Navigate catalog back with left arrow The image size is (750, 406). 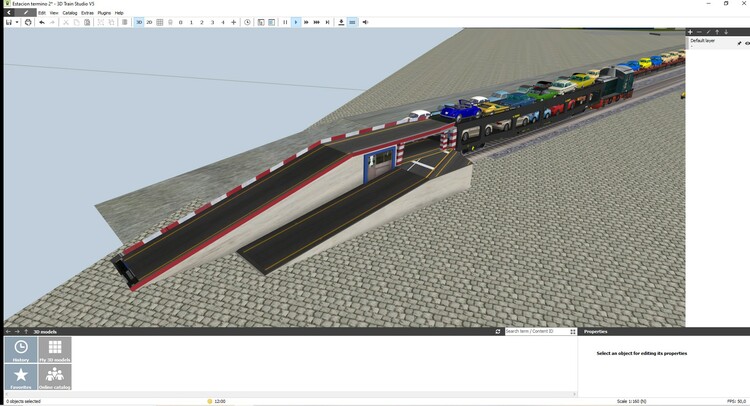(8, 331)
